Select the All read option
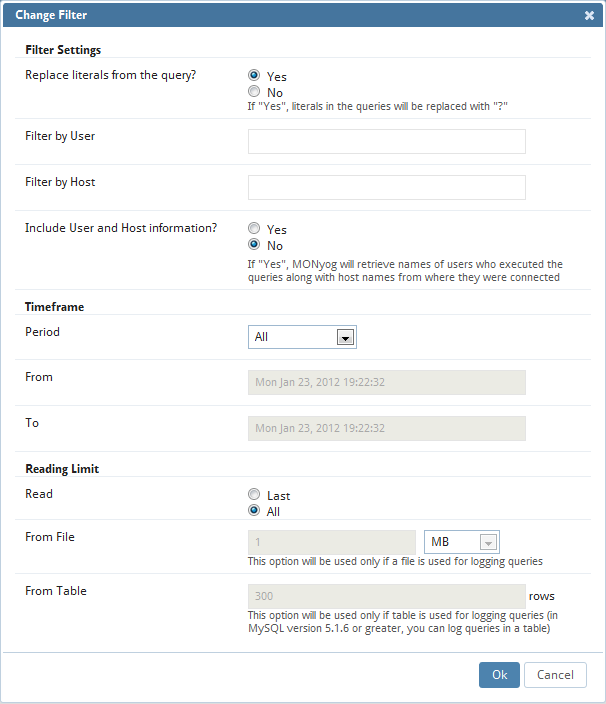606x704 pixels. click(254, 510)
